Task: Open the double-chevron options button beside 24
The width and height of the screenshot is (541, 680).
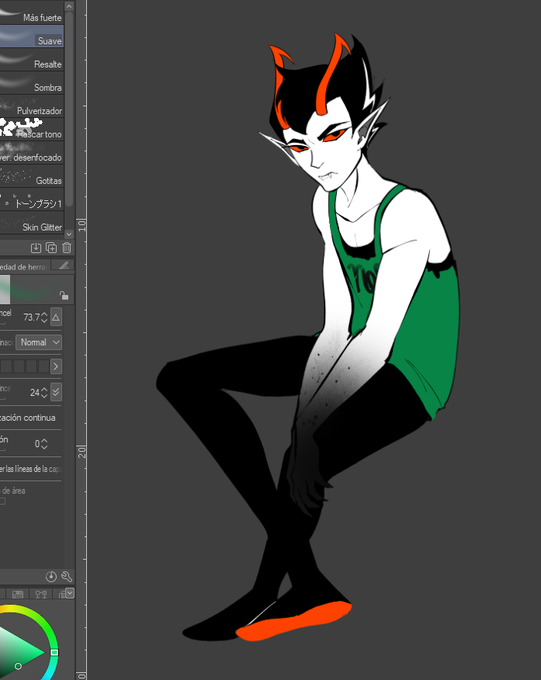Action: (56, 392)
